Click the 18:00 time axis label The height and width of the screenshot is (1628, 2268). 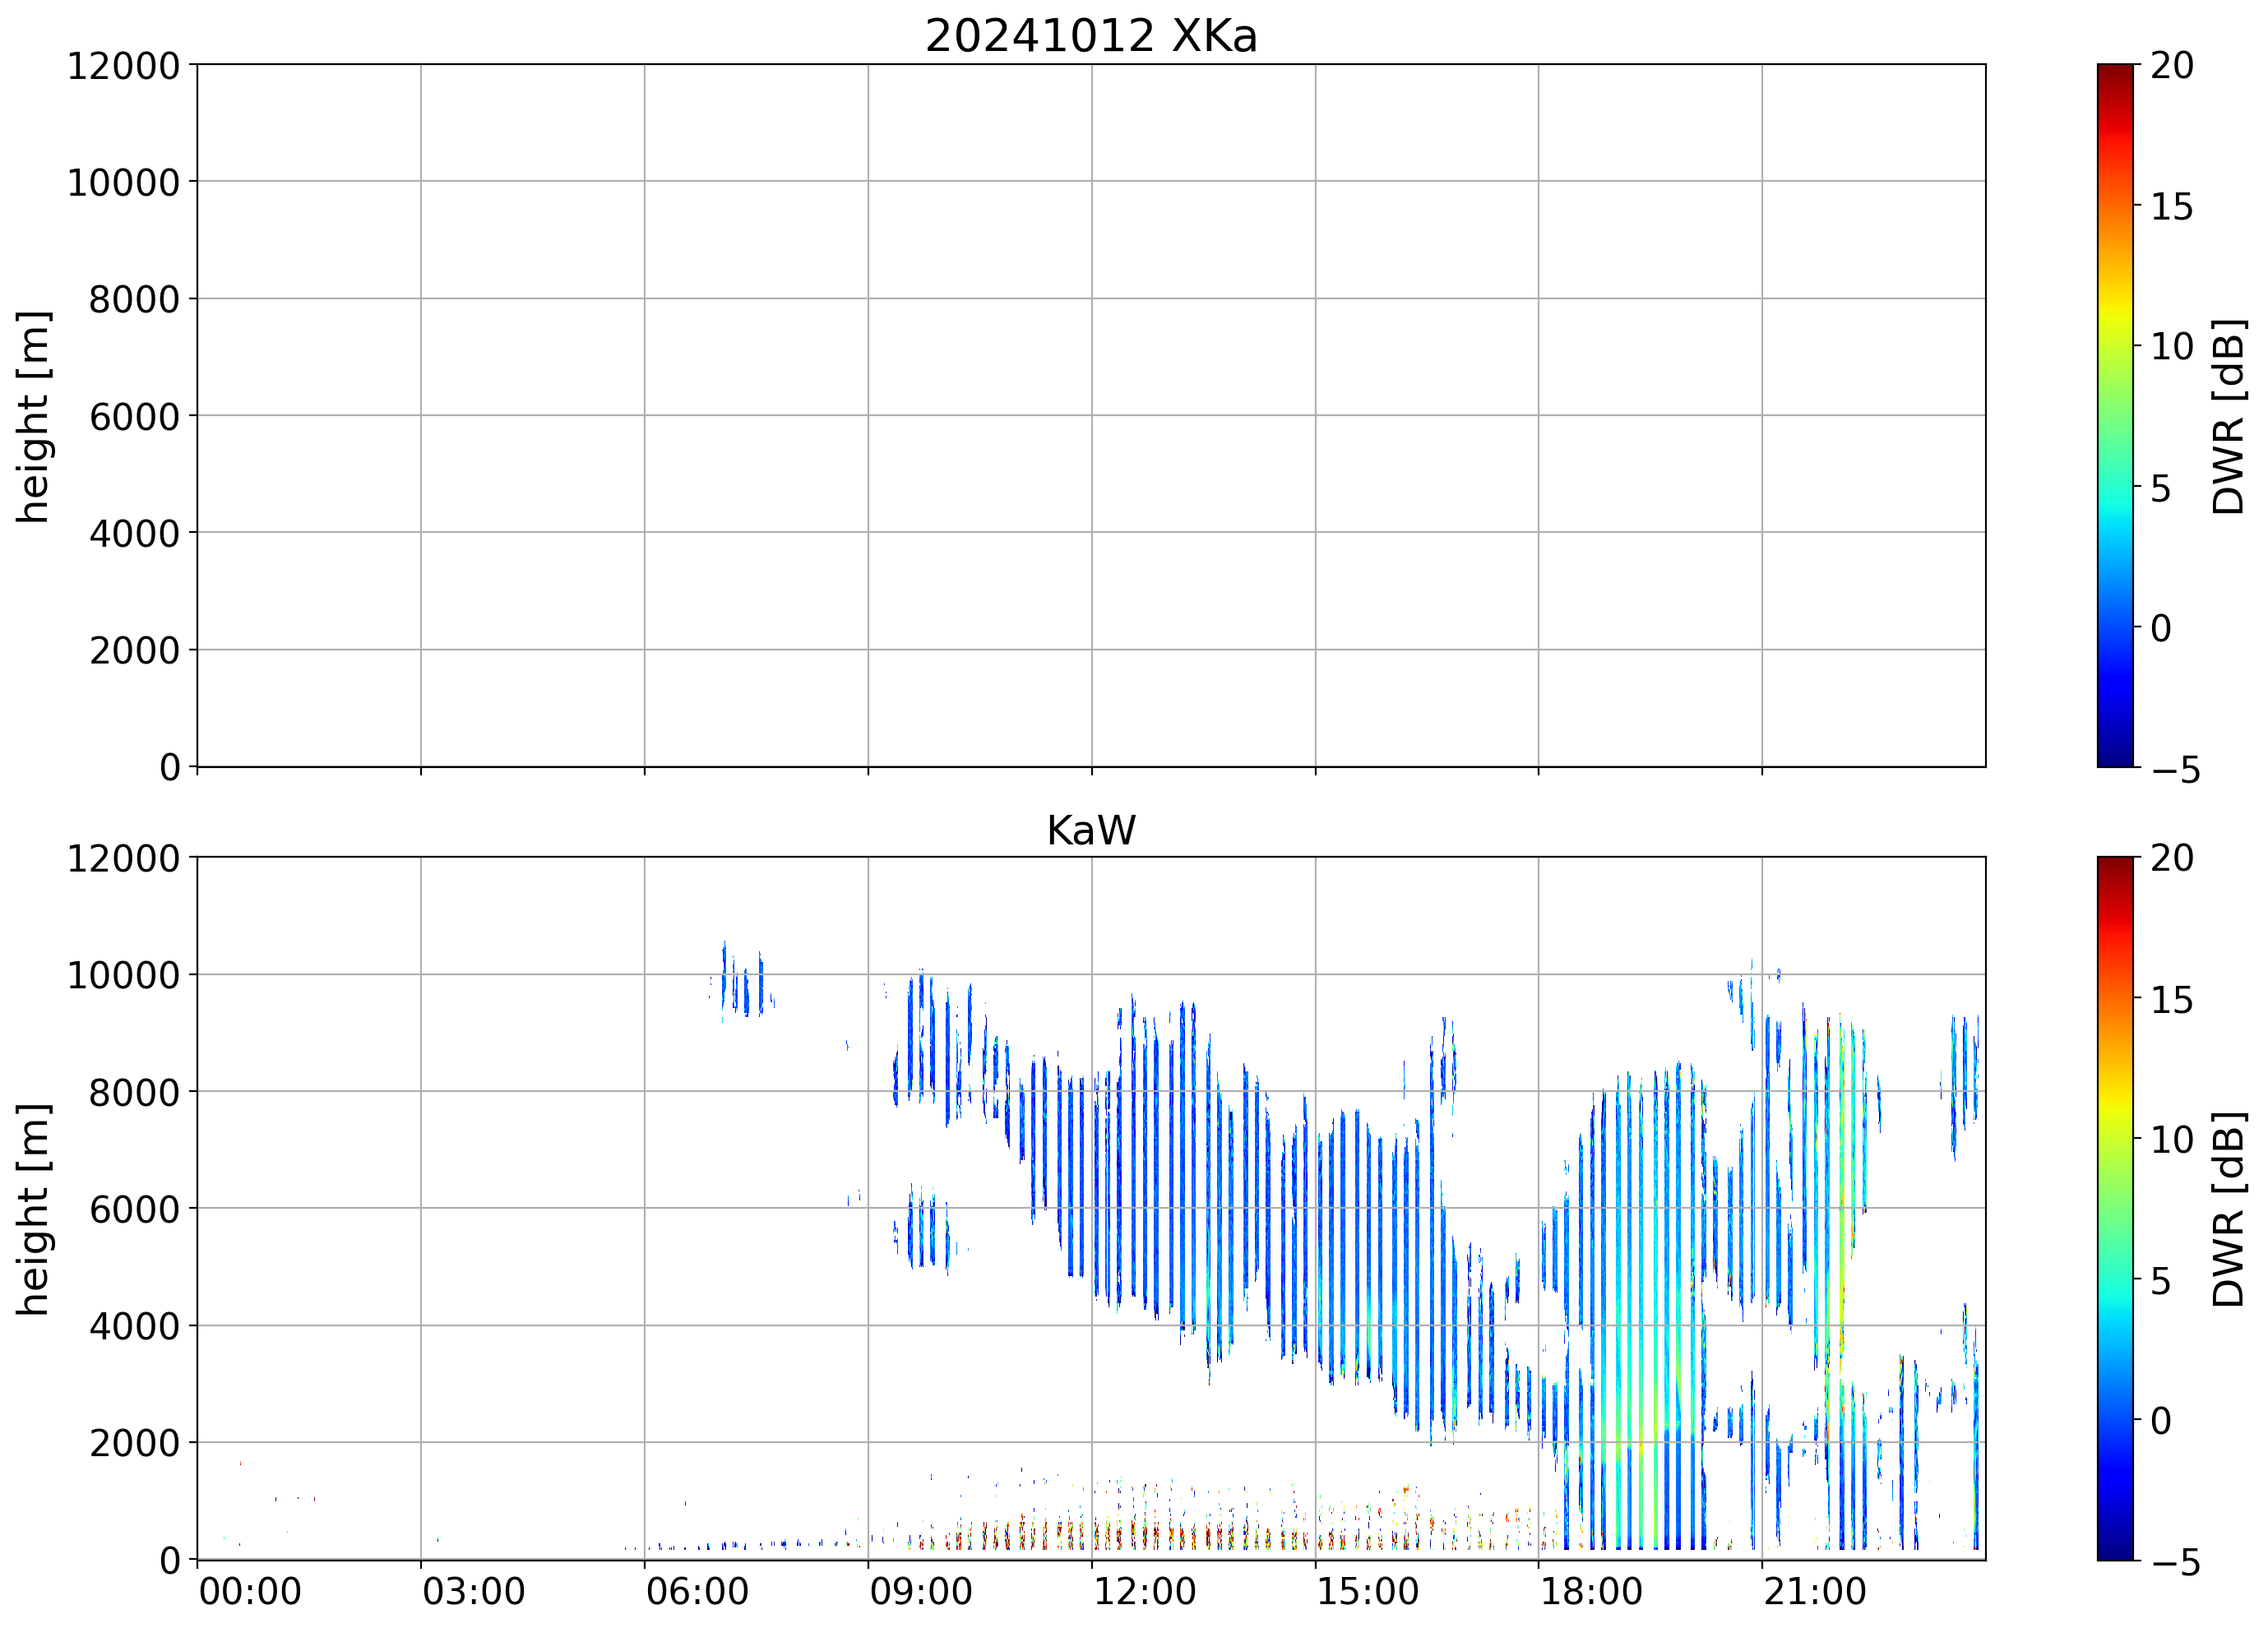(1590, 1591)
